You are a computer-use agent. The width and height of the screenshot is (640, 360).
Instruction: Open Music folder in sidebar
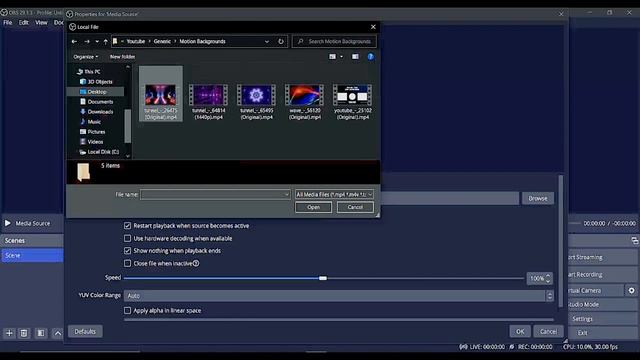[91, 122]
